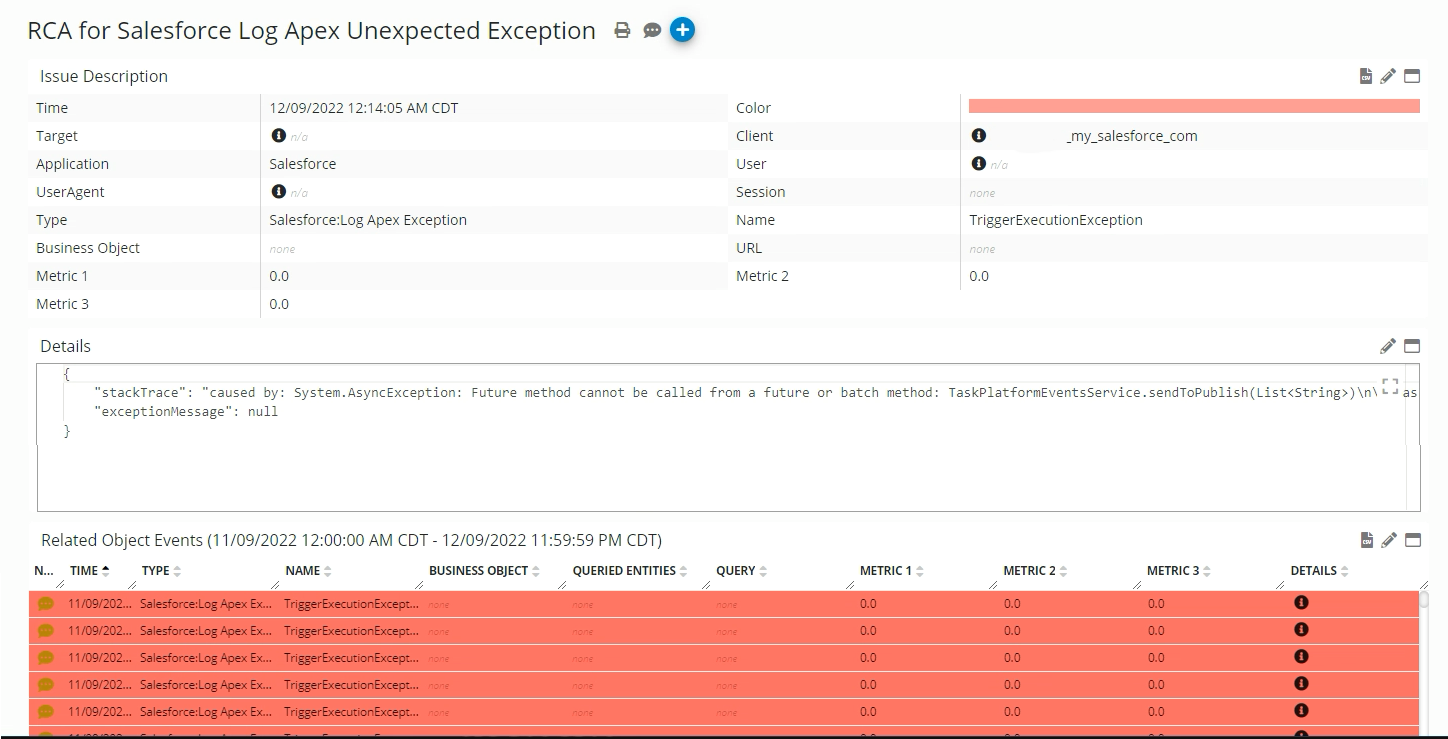Viewport: 1448px width, 739px height.
Task: Print the RCA report
Action: point(622,30)
